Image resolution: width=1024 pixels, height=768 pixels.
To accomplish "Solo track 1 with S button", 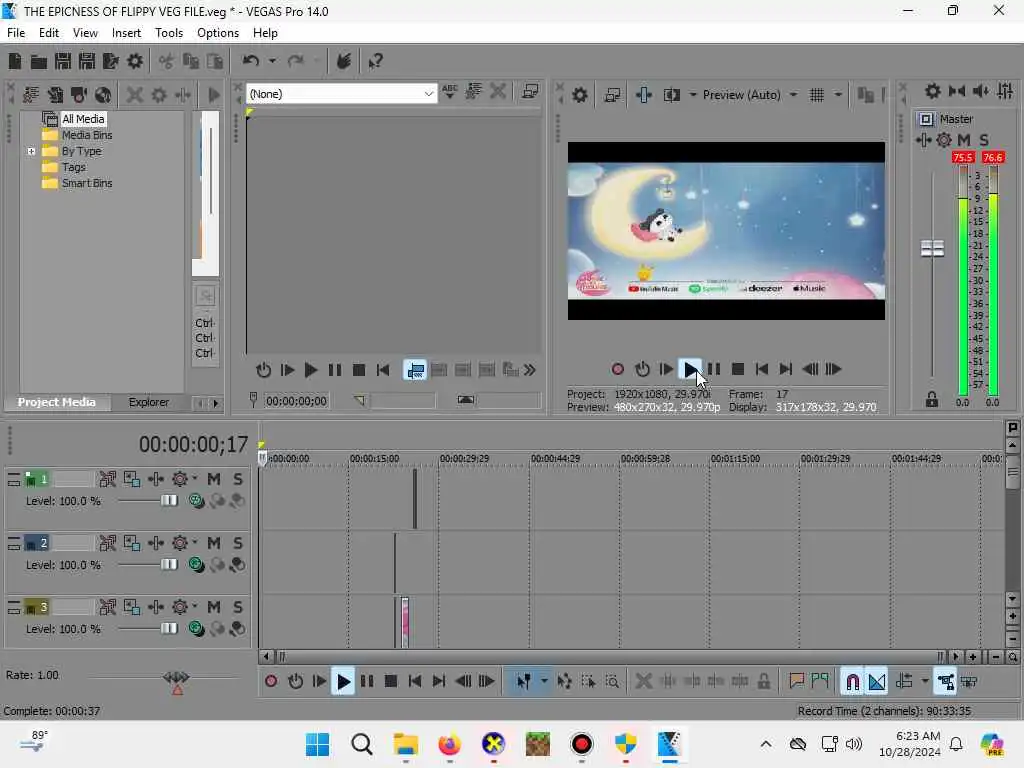I will coord(238,479).
